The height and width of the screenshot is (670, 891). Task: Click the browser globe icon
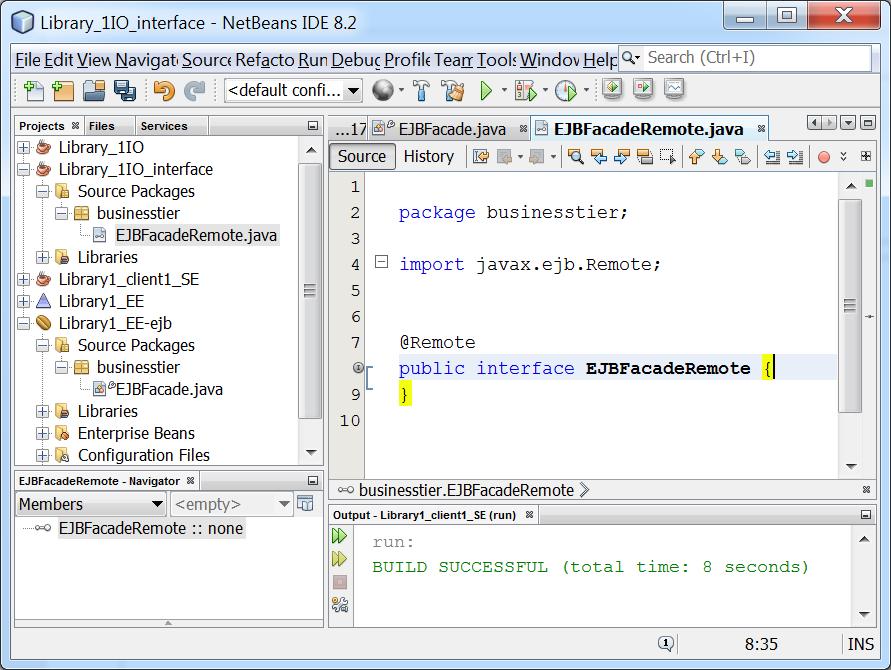[382, 90]
